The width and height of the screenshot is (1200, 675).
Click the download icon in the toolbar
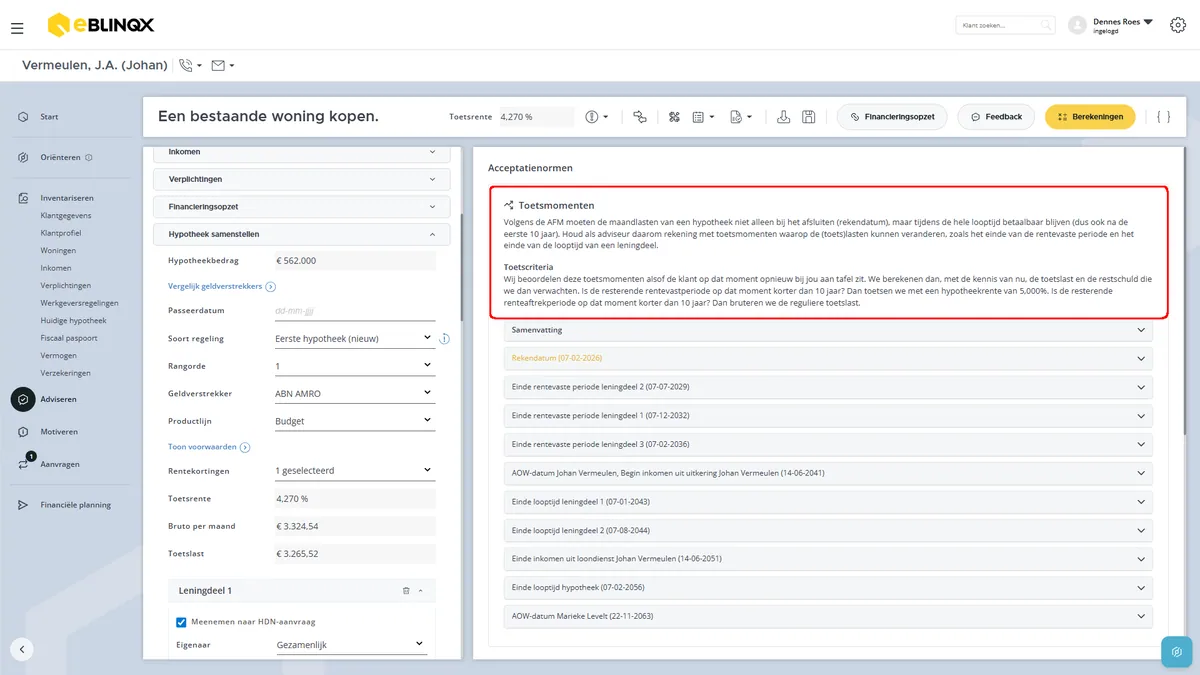tap(784, 117)
